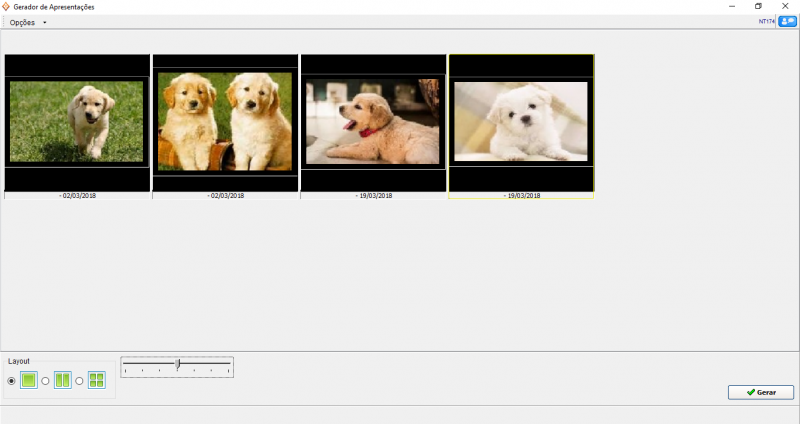Select the four-grid layout radio button
The height and width of the screenshot is (424, 800).
[x=79, y=381]
